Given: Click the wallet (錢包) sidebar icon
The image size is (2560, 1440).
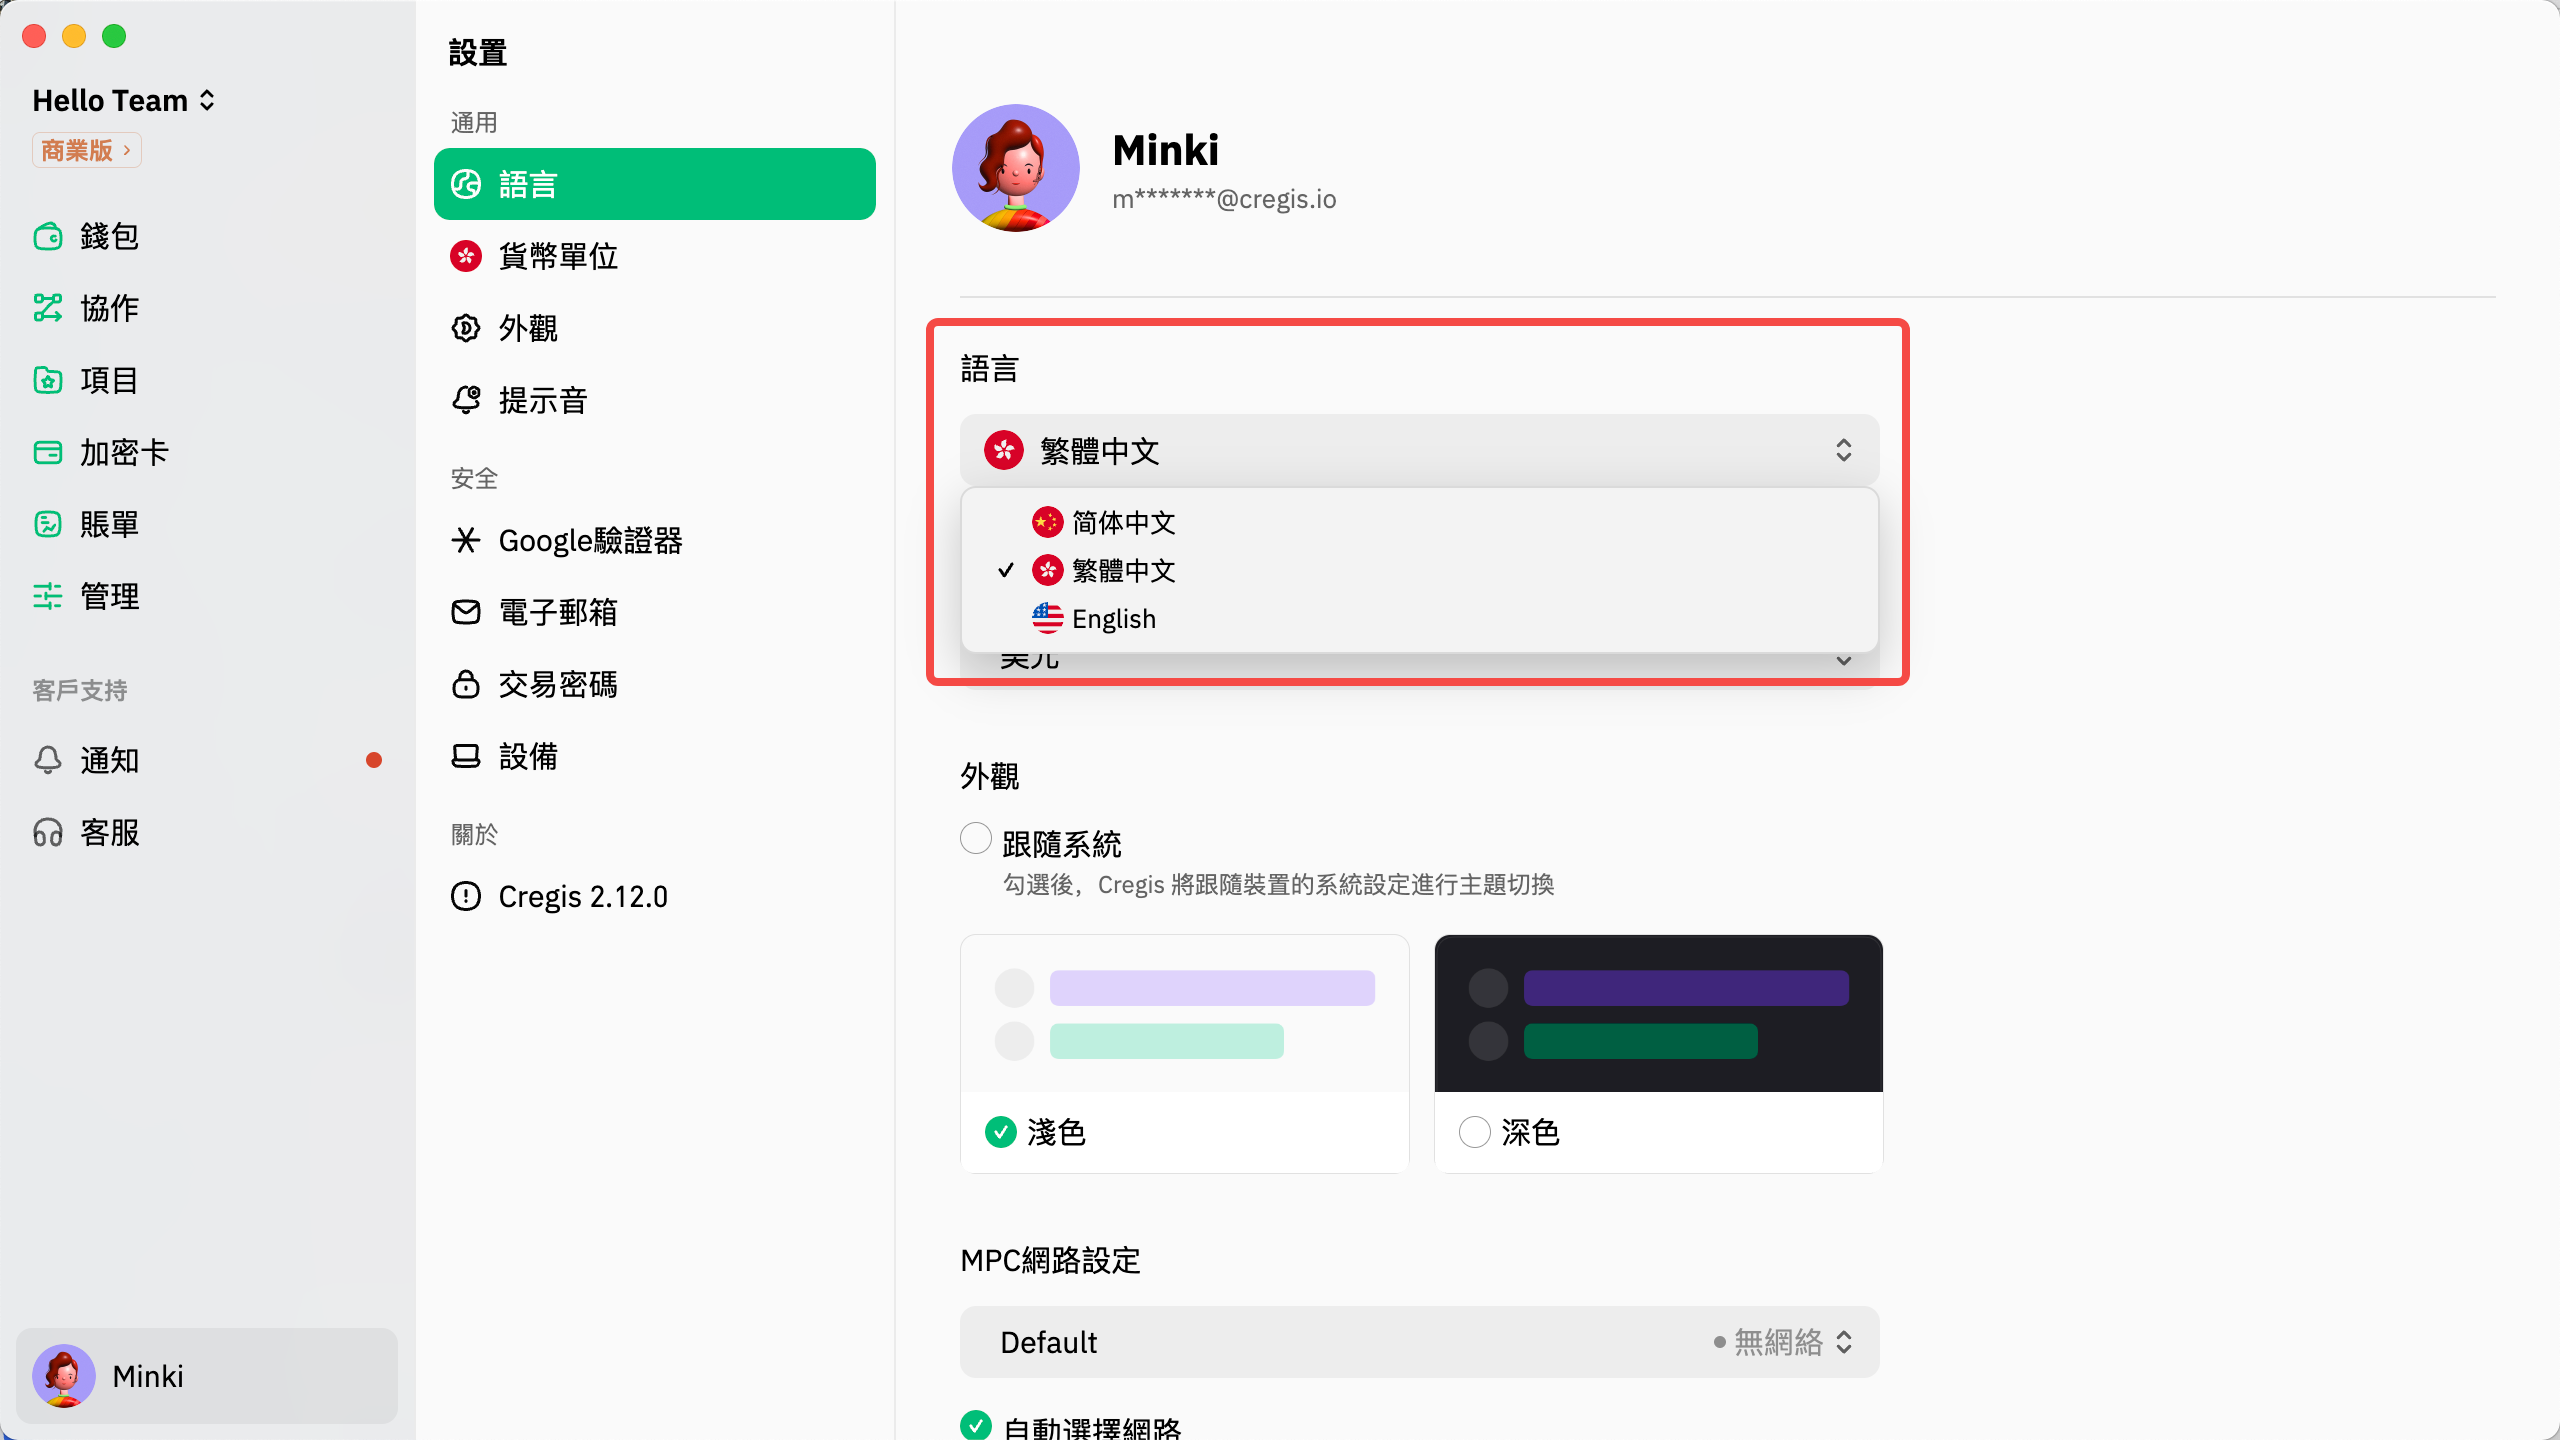Looking at the screenshot, I should (x=48, y=237).
